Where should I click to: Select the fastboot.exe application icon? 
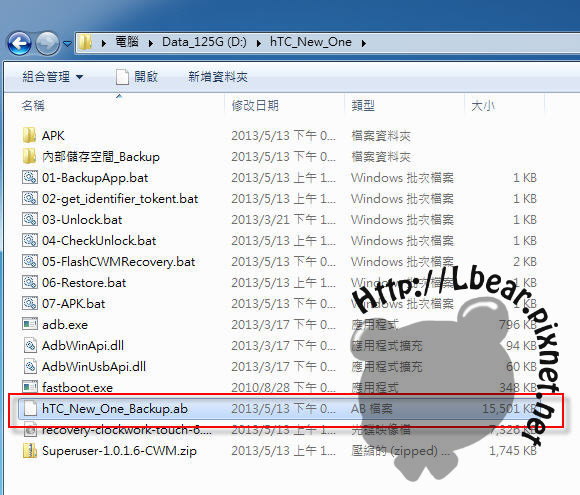point(30,387)
